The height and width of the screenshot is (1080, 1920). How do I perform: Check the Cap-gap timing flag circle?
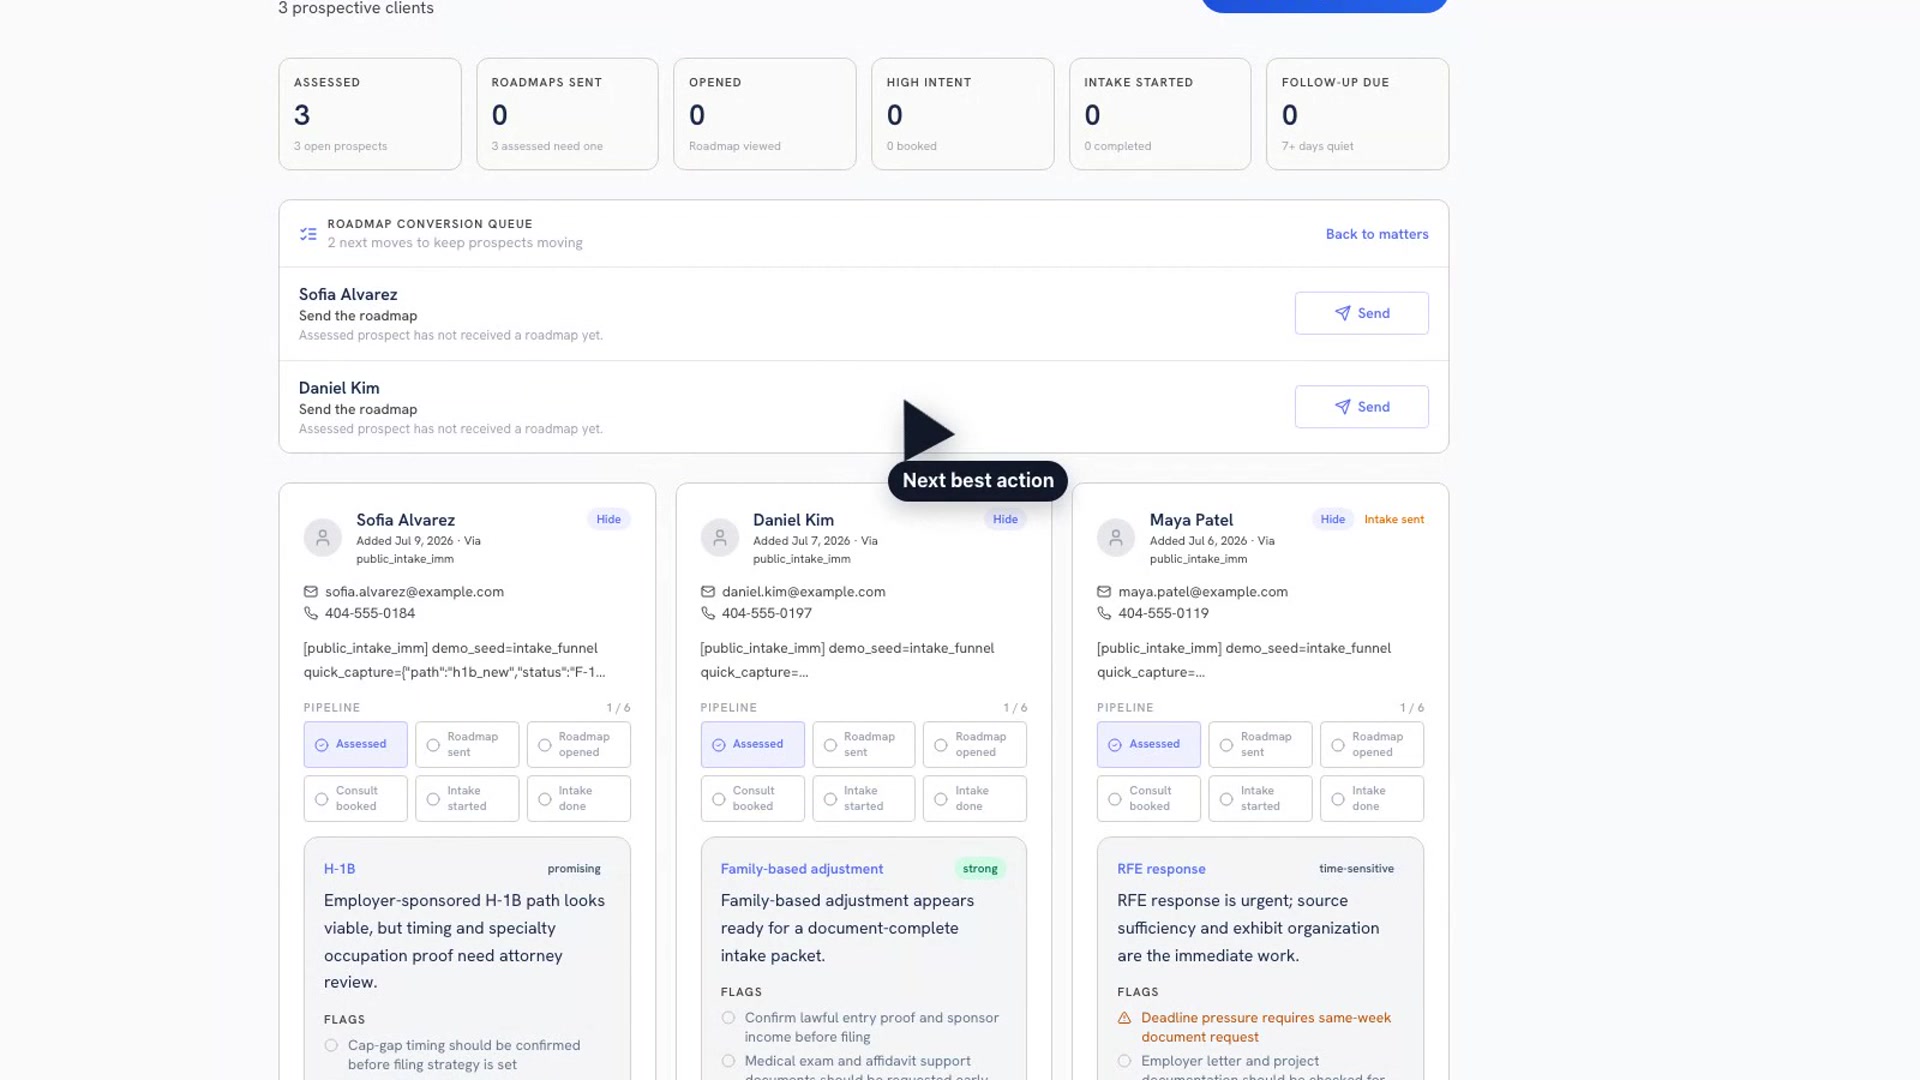331,1046
